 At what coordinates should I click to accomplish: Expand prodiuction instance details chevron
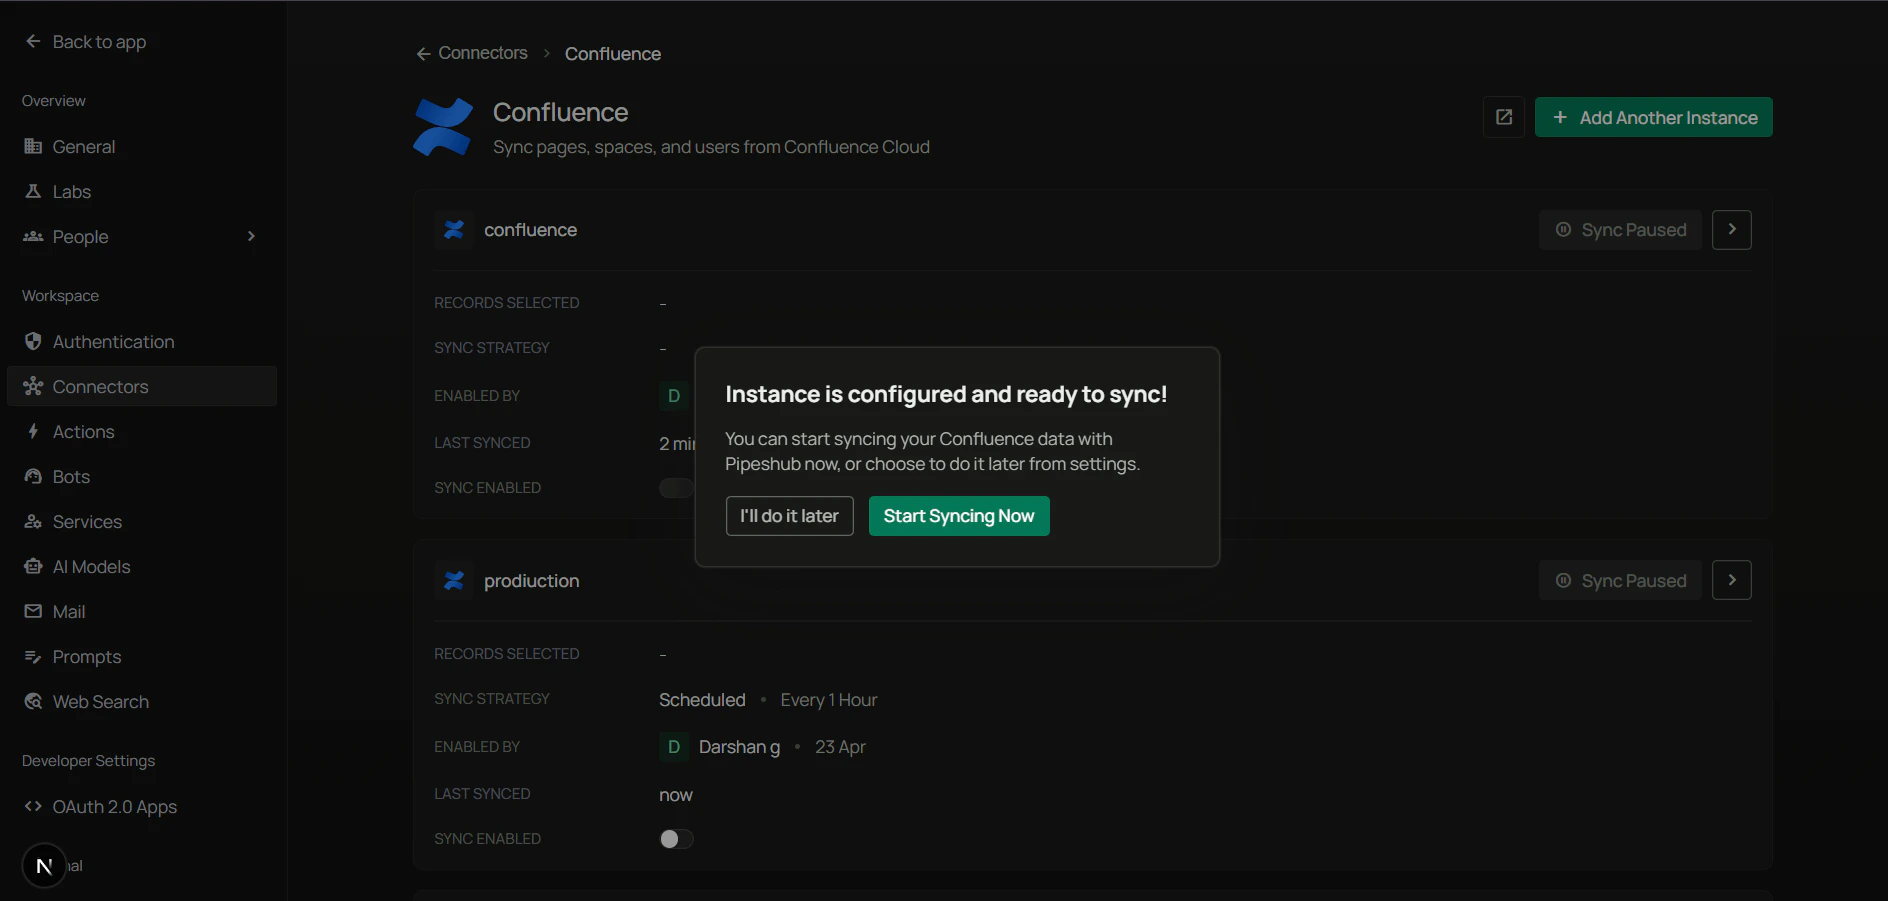click(x=1732, y=580)
